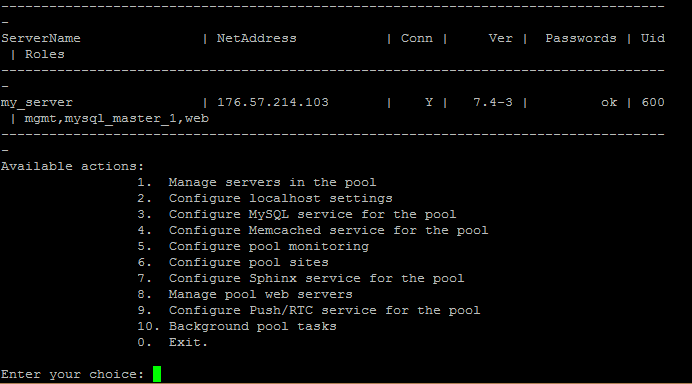Click the IP address 176.57.214.103

tap(273, 102)
